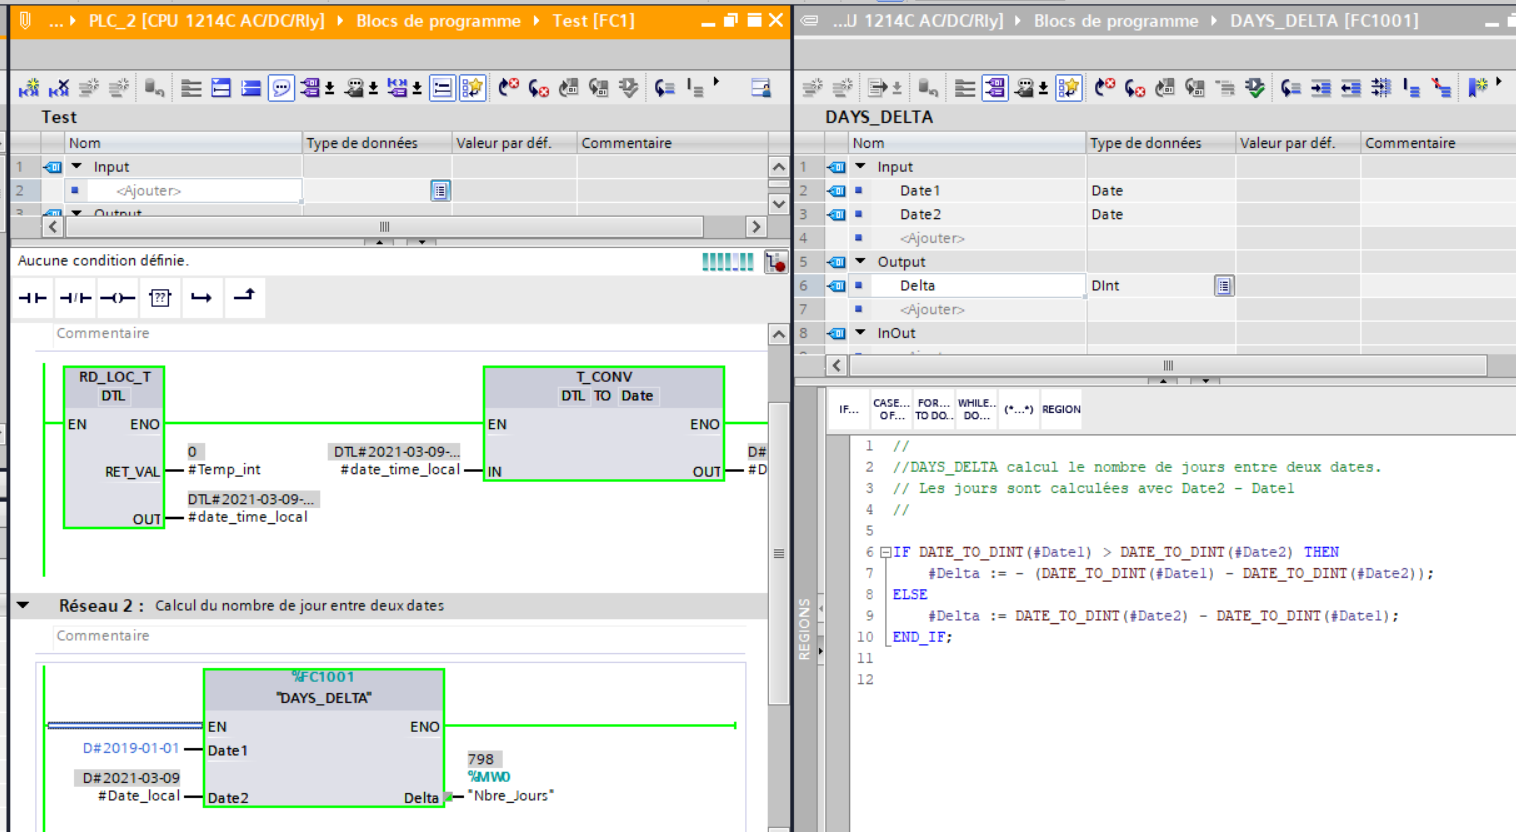1516x832 pixels.
Task: Insert network icon in Test toolbar
Action: (29, 88)
